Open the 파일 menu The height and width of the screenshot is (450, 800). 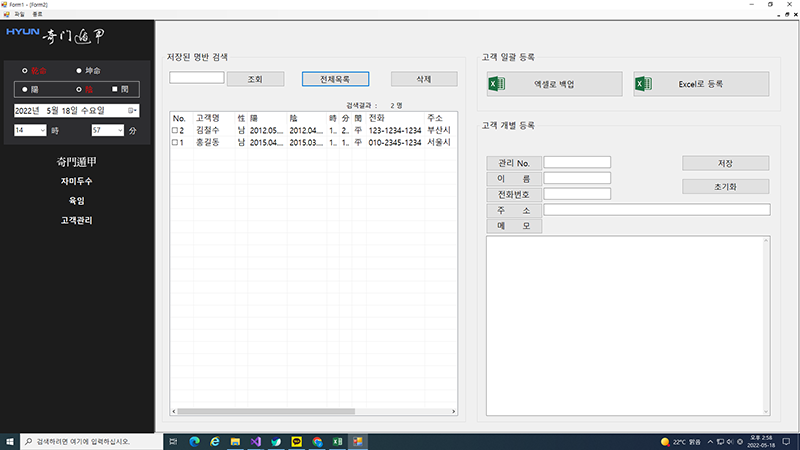(x=19, y=14)
